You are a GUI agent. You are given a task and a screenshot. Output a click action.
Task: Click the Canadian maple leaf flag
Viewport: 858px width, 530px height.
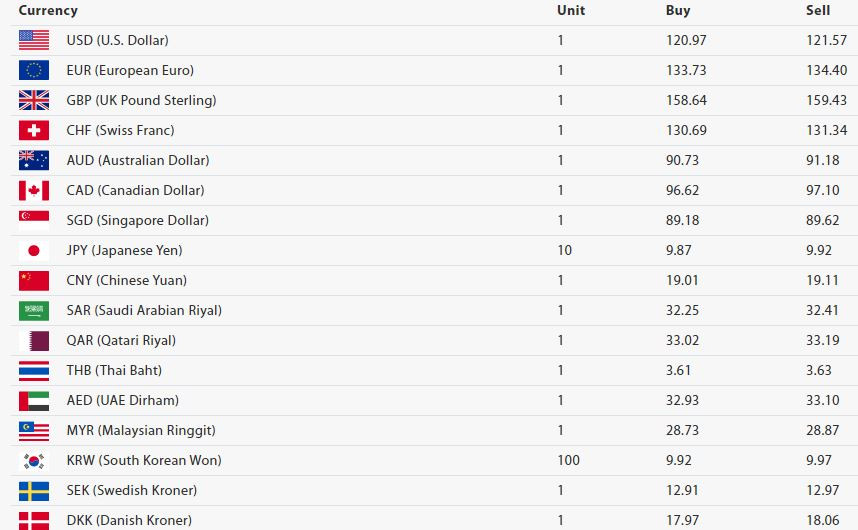point(34,190)
